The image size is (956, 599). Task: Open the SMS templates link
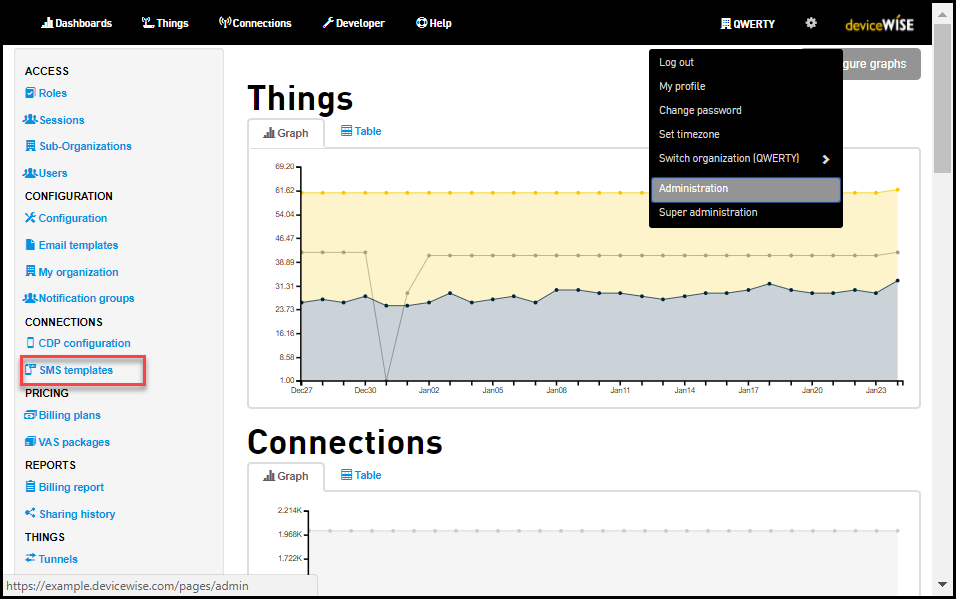point(75,370)
